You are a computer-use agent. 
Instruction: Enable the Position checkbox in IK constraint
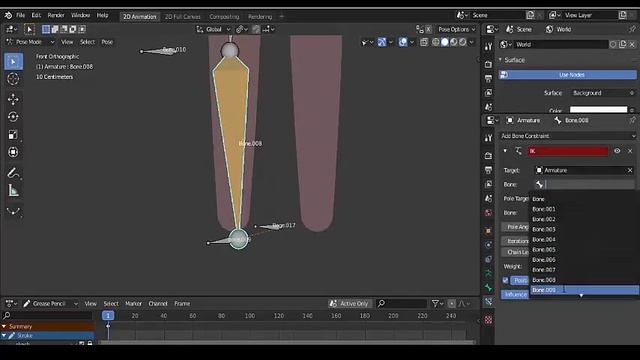tap(506, 280)
